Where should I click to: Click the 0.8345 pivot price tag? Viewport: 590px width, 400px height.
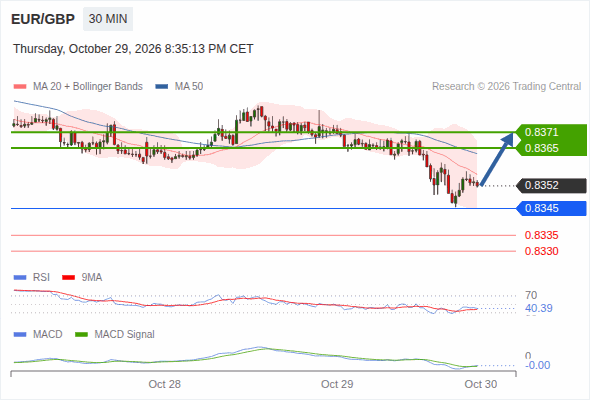pos(551,208)
